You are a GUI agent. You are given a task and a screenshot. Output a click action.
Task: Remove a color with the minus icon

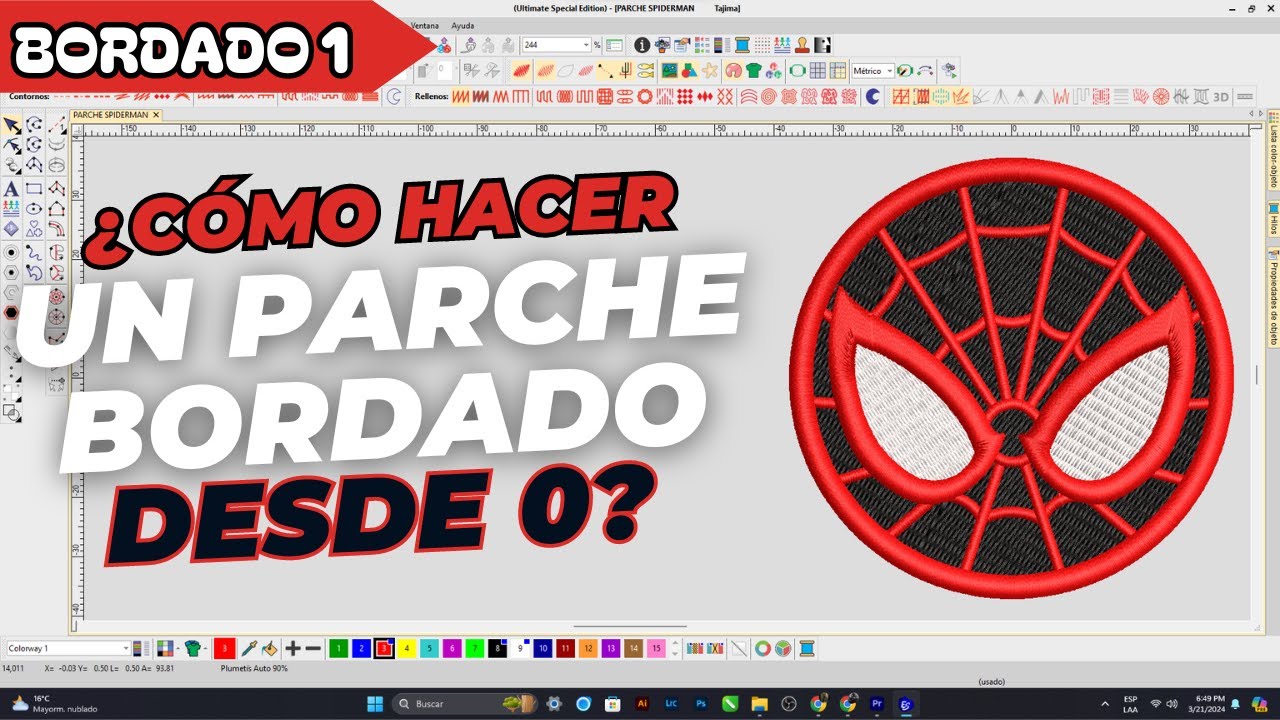pos(313,649)
